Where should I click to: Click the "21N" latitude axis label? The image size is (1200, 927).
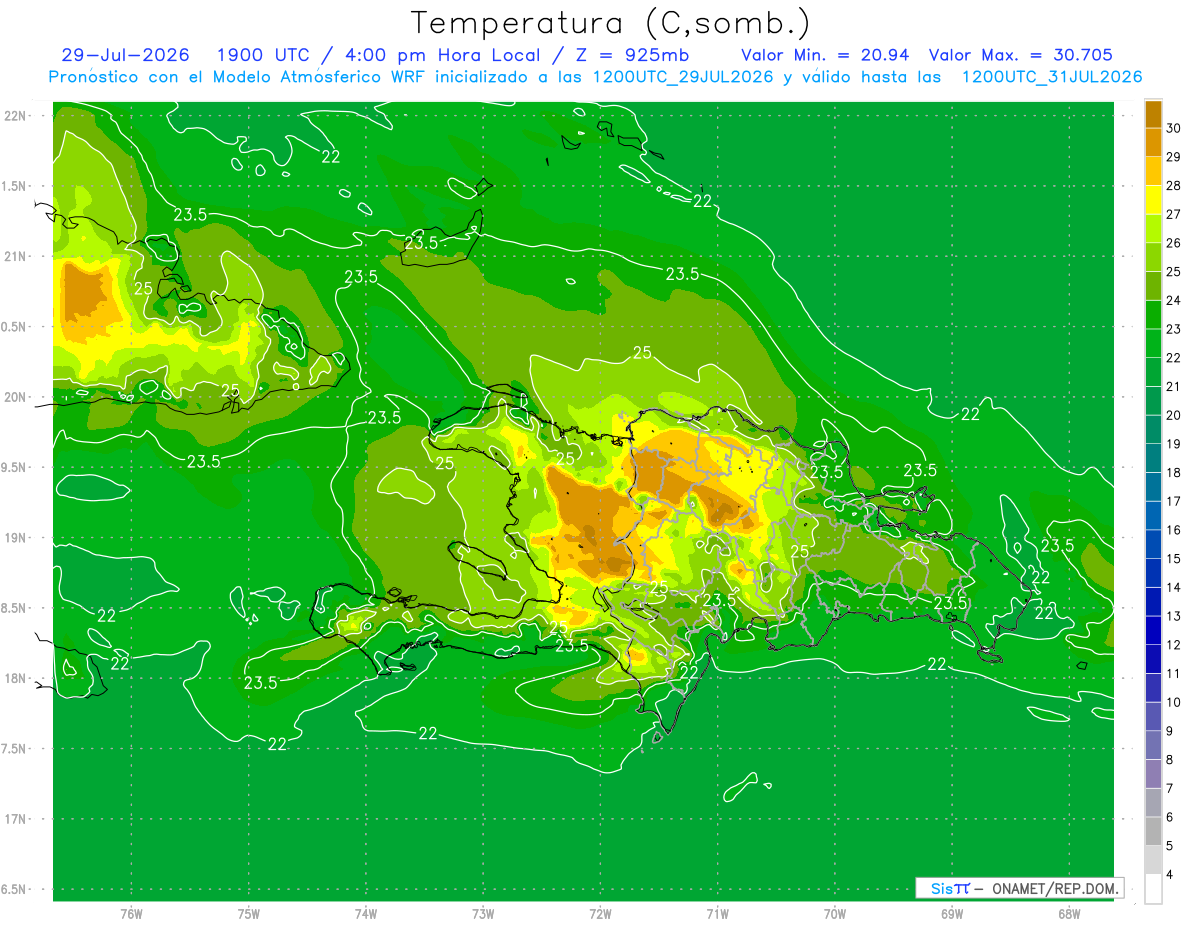[x=16, y=257]
